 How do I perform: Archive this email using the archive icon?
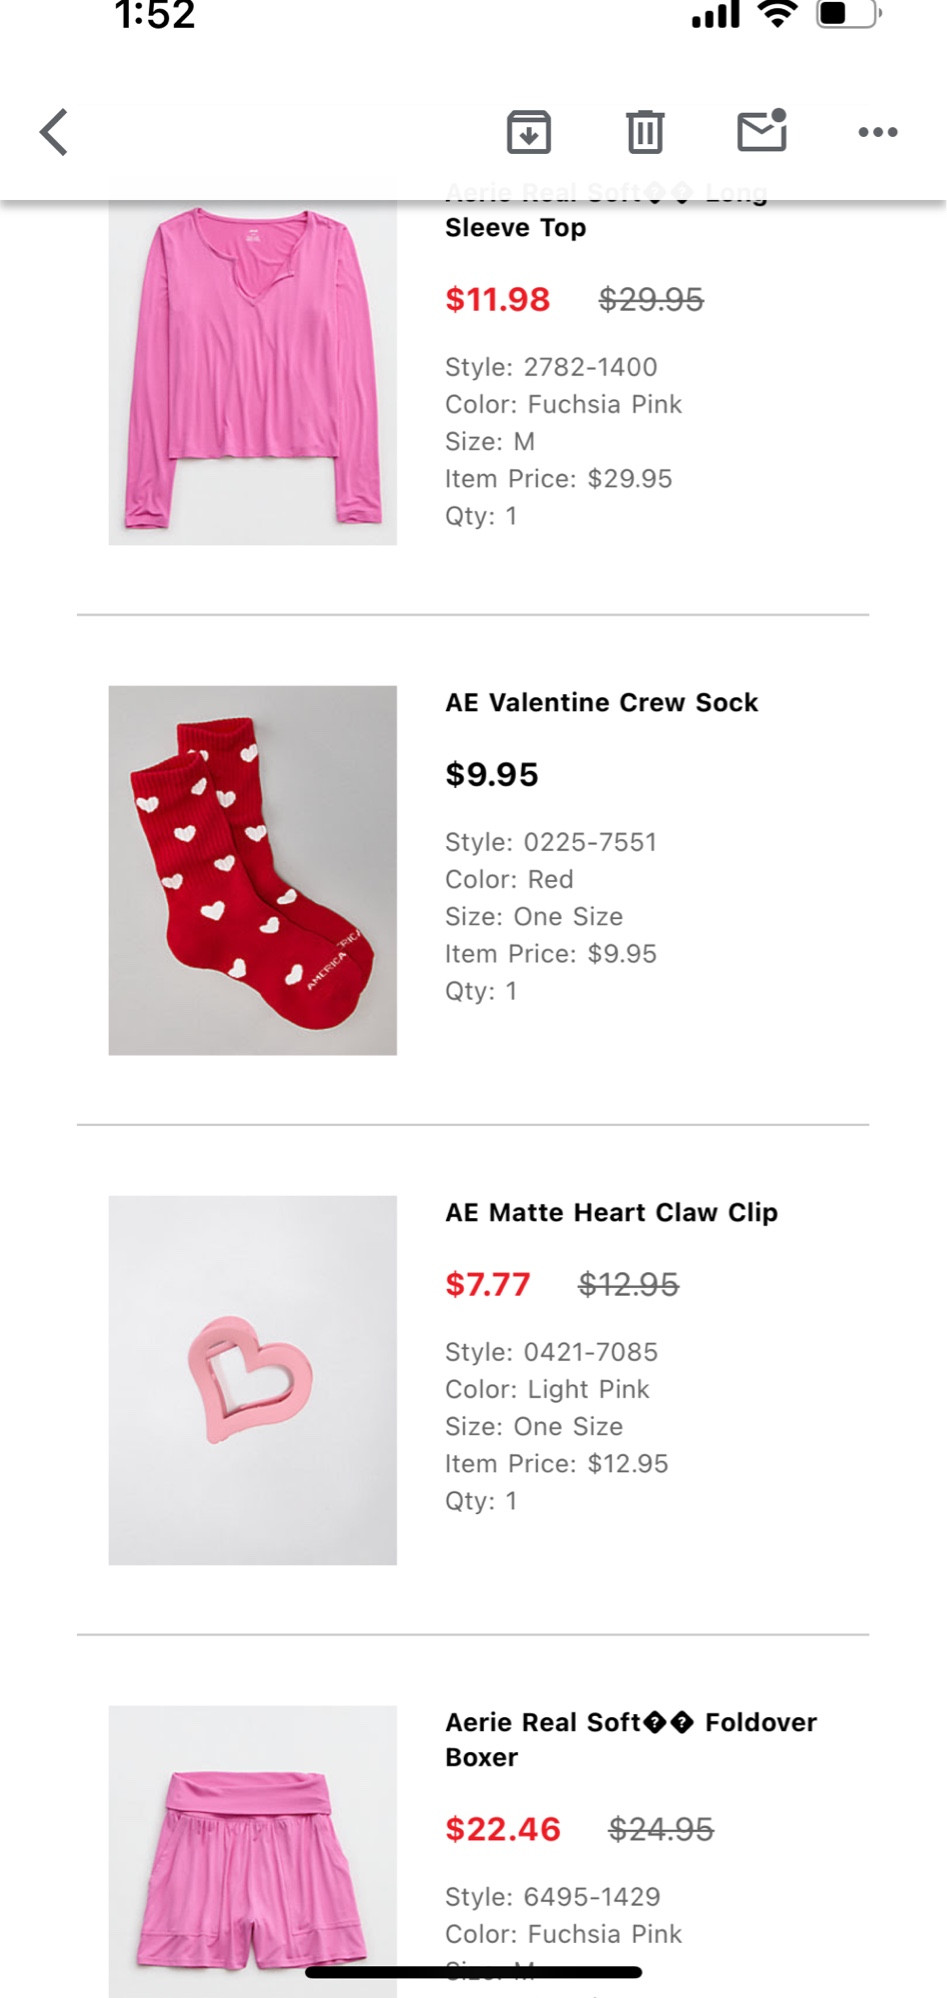click(x=531, y=130)
